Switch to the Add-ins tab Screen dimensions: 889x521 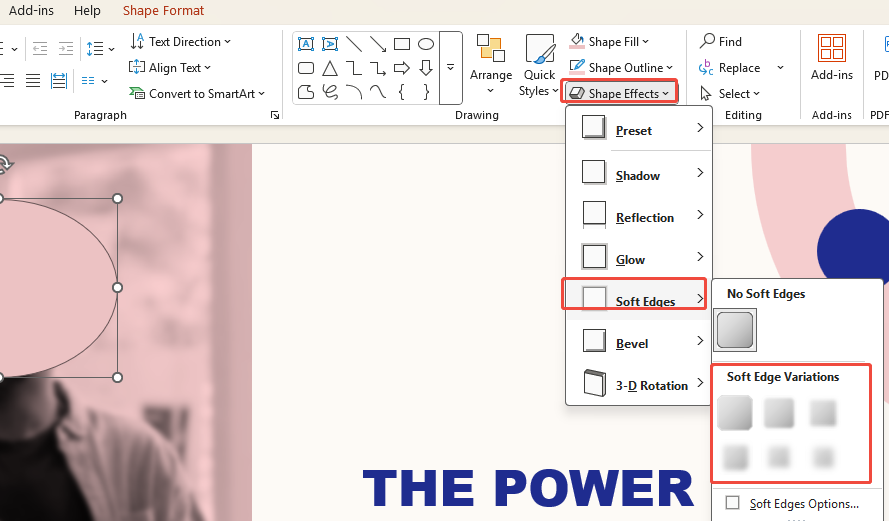click(x=31, y=10)
